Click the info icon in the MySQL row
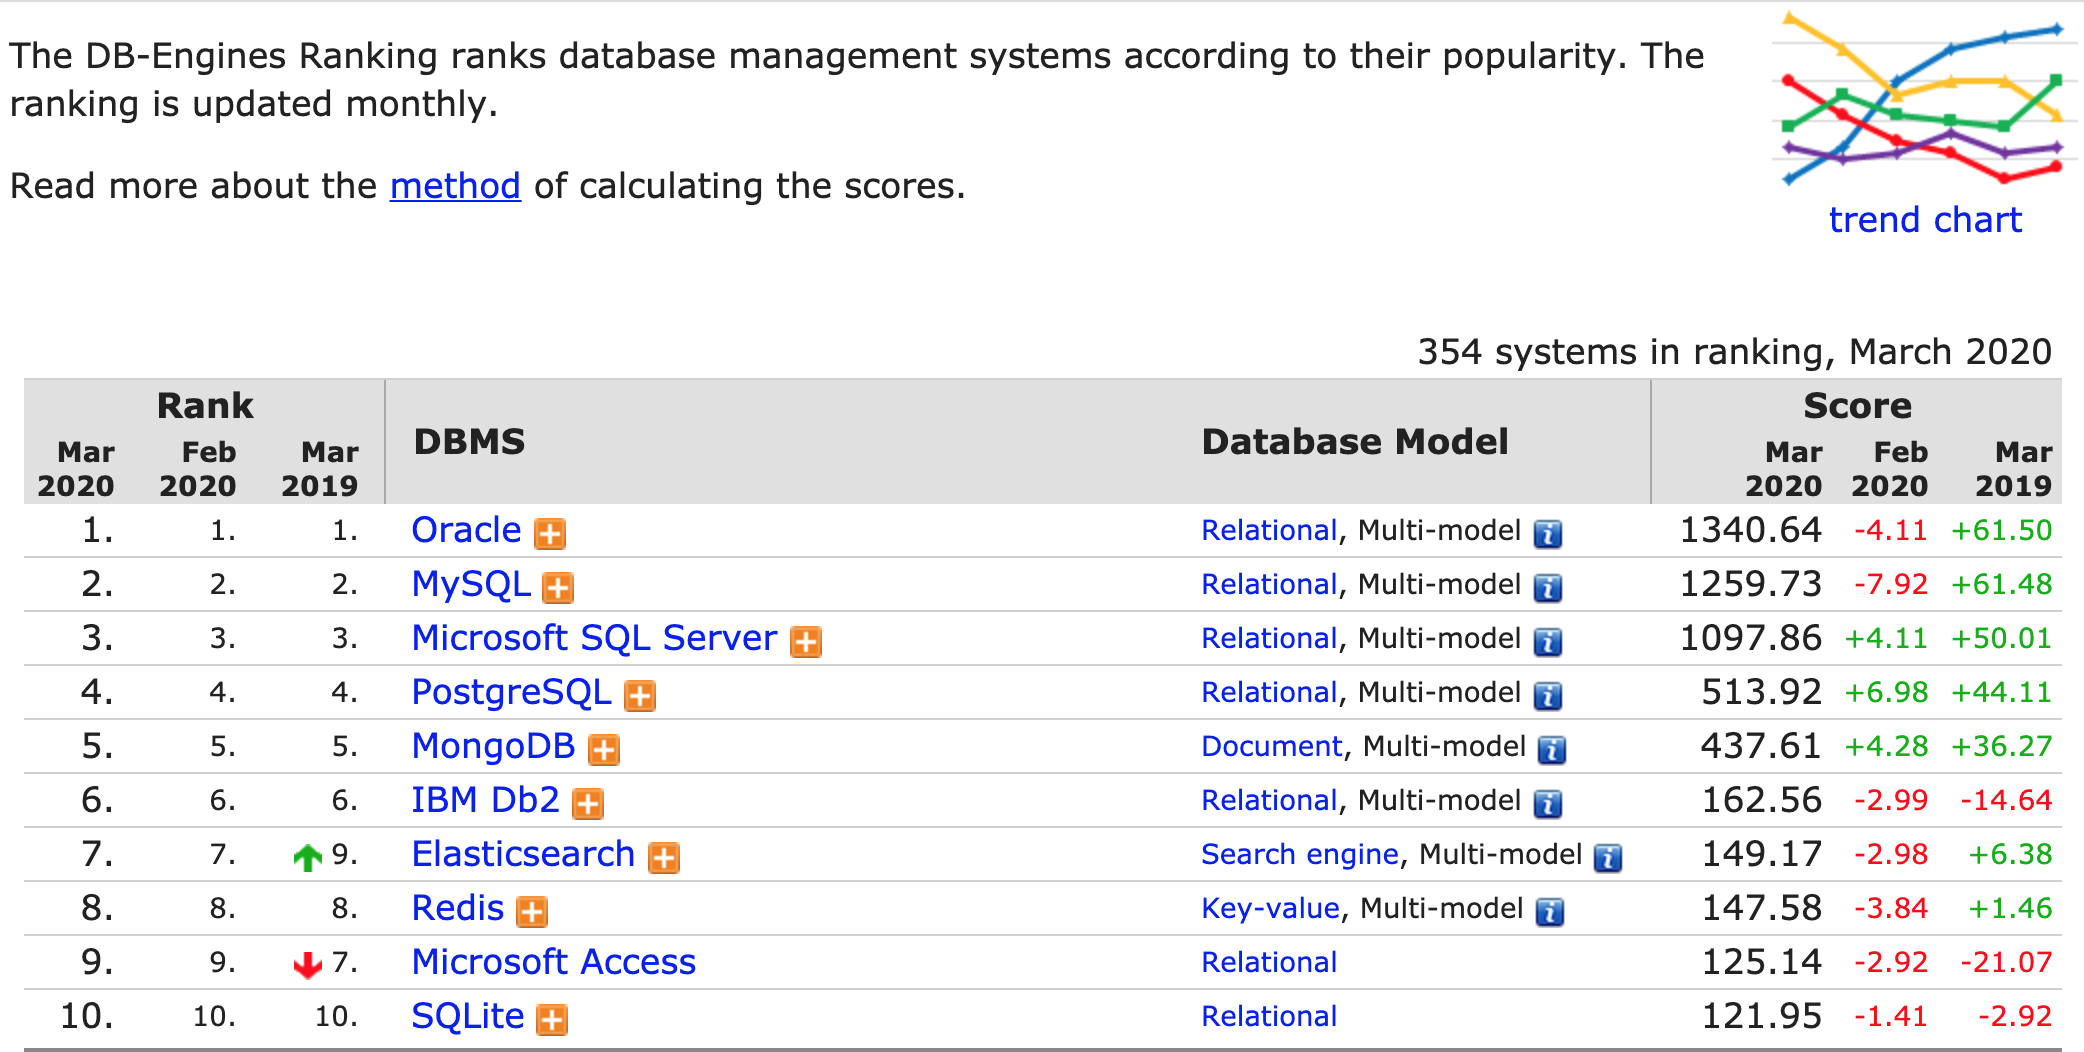Screen dimensions: 2084x1052 point(1548,588)
